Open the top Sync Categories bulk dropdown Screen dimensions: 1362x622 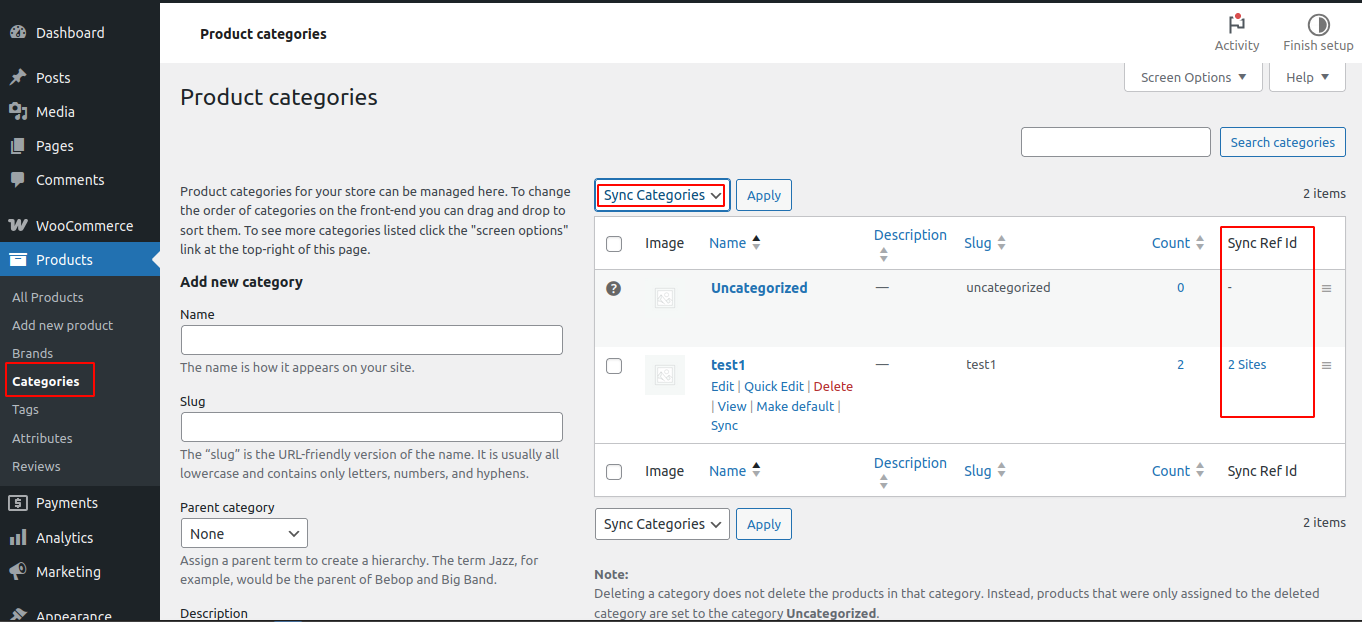pyautogui.click(x=662, y=195)
